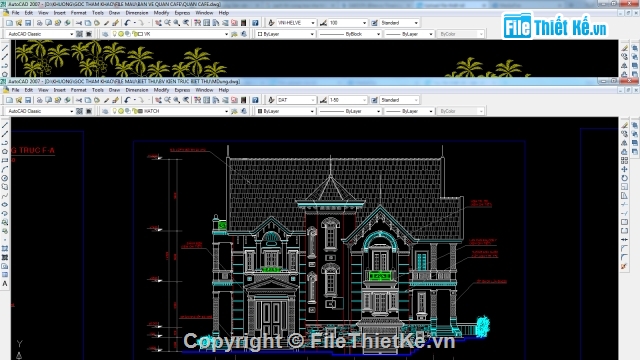Select Pan tool in villa window toolbar
This screenshot has width=640, height=360.
click(158, 100)
